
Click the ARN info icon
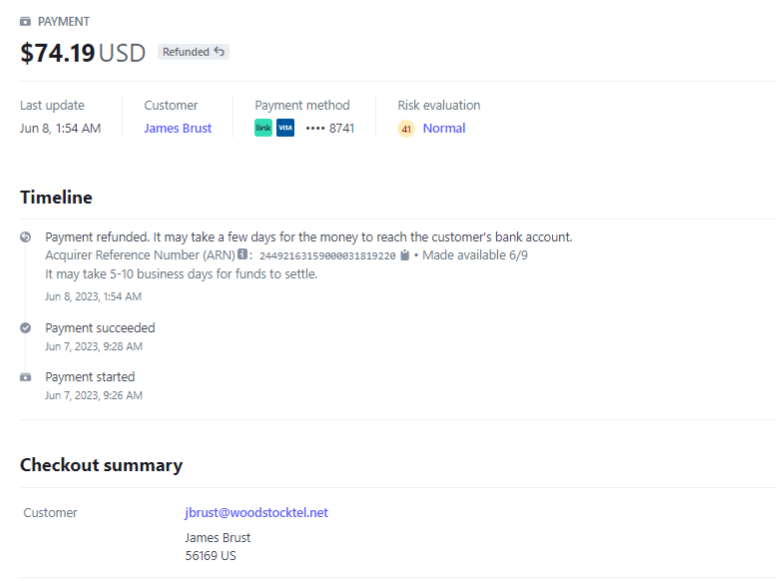(243, 255)
